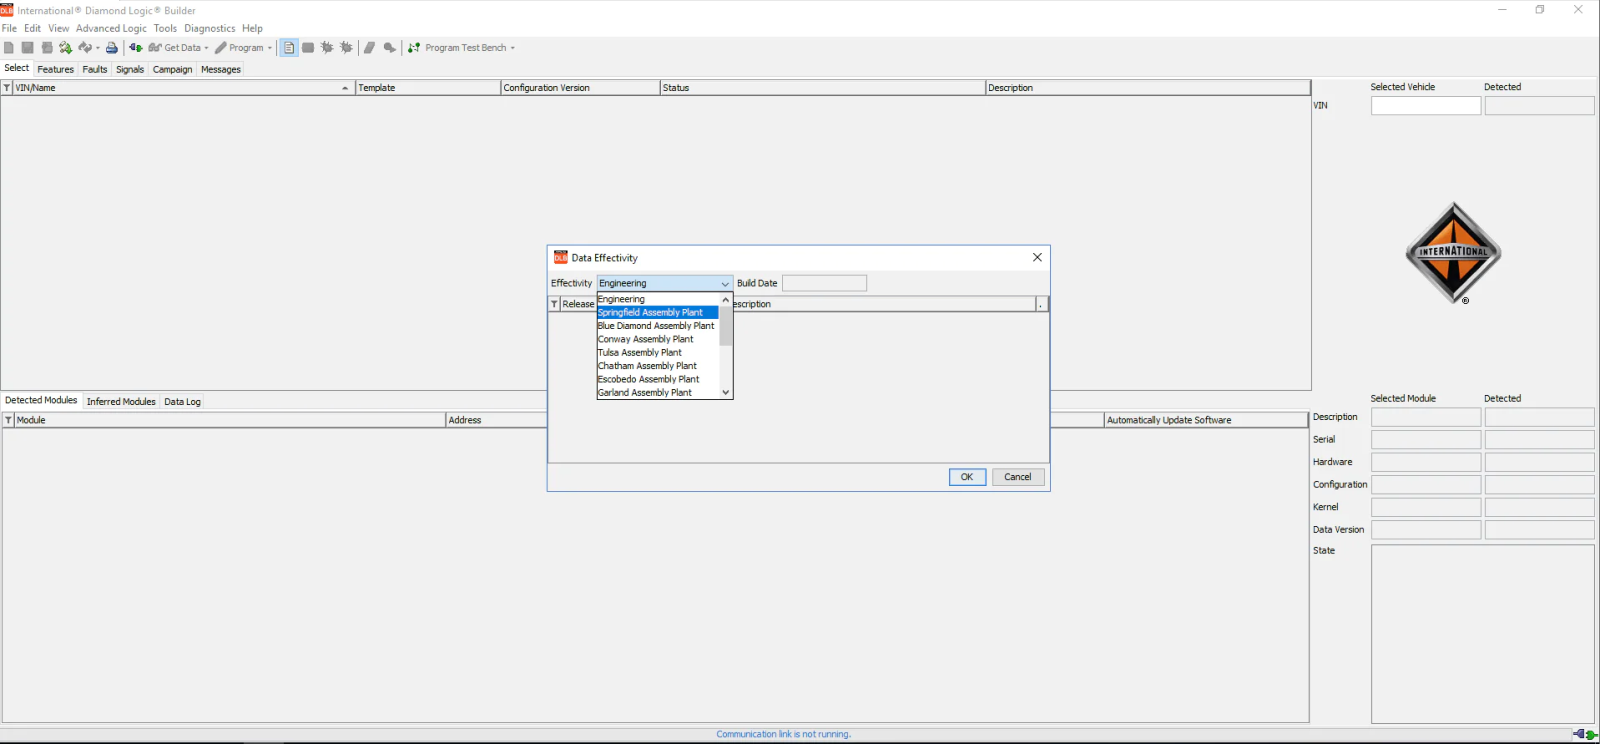Open the View menu

(x=59, y=28)
